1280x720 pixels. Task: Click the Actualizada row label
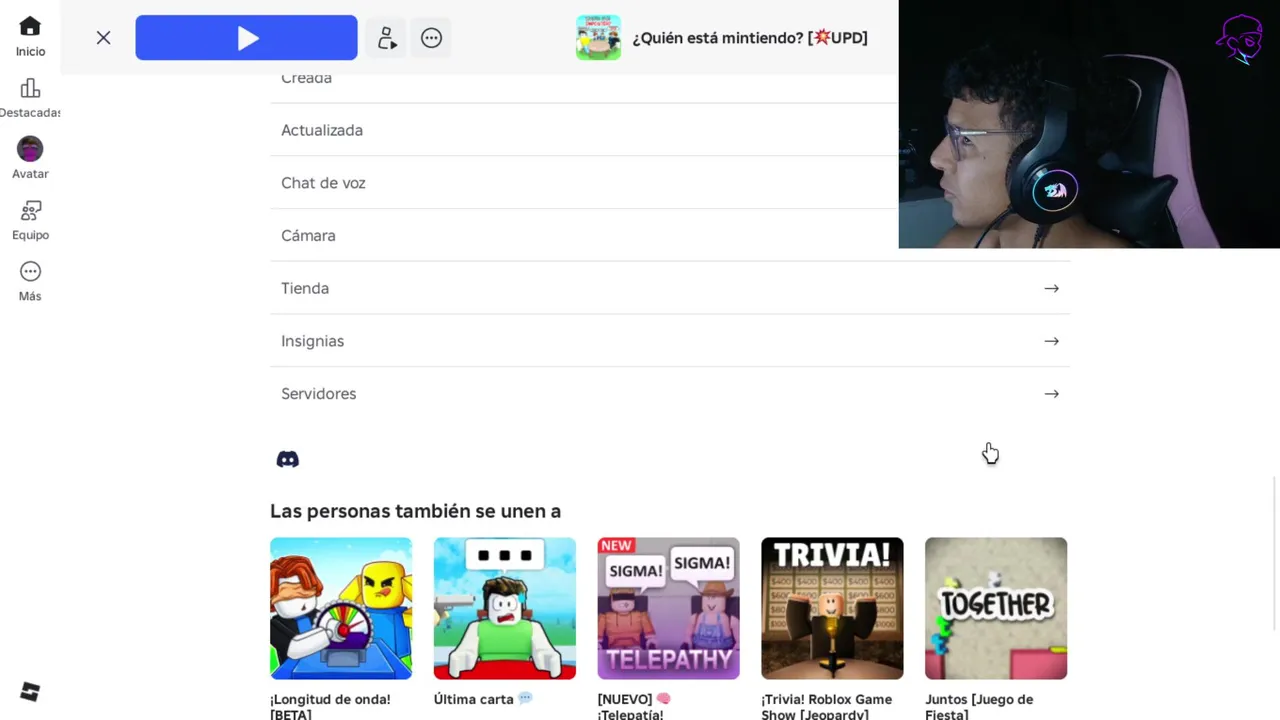[x=322, y=130]
